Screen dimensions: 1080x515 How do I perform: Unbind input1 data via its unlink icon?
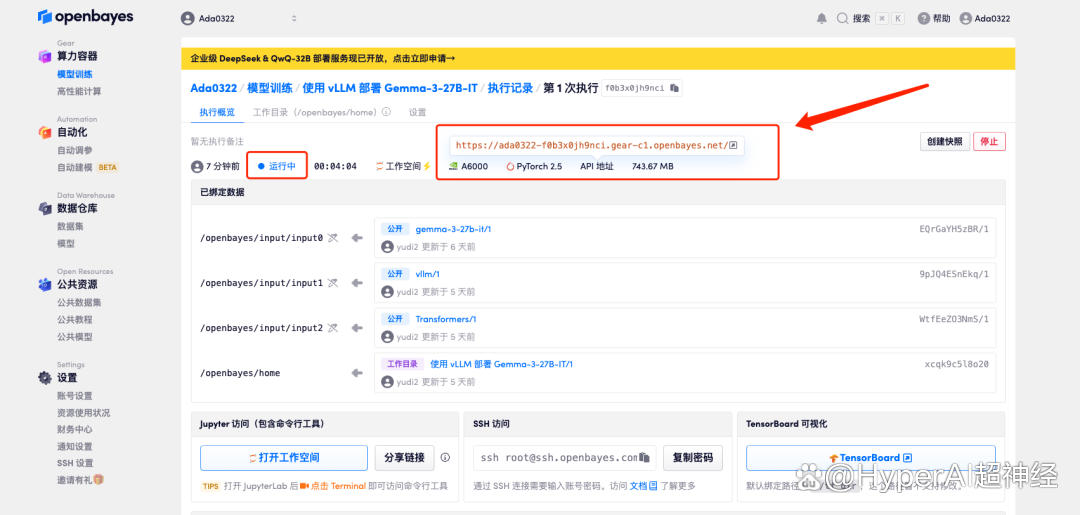[x=333, y=283]
